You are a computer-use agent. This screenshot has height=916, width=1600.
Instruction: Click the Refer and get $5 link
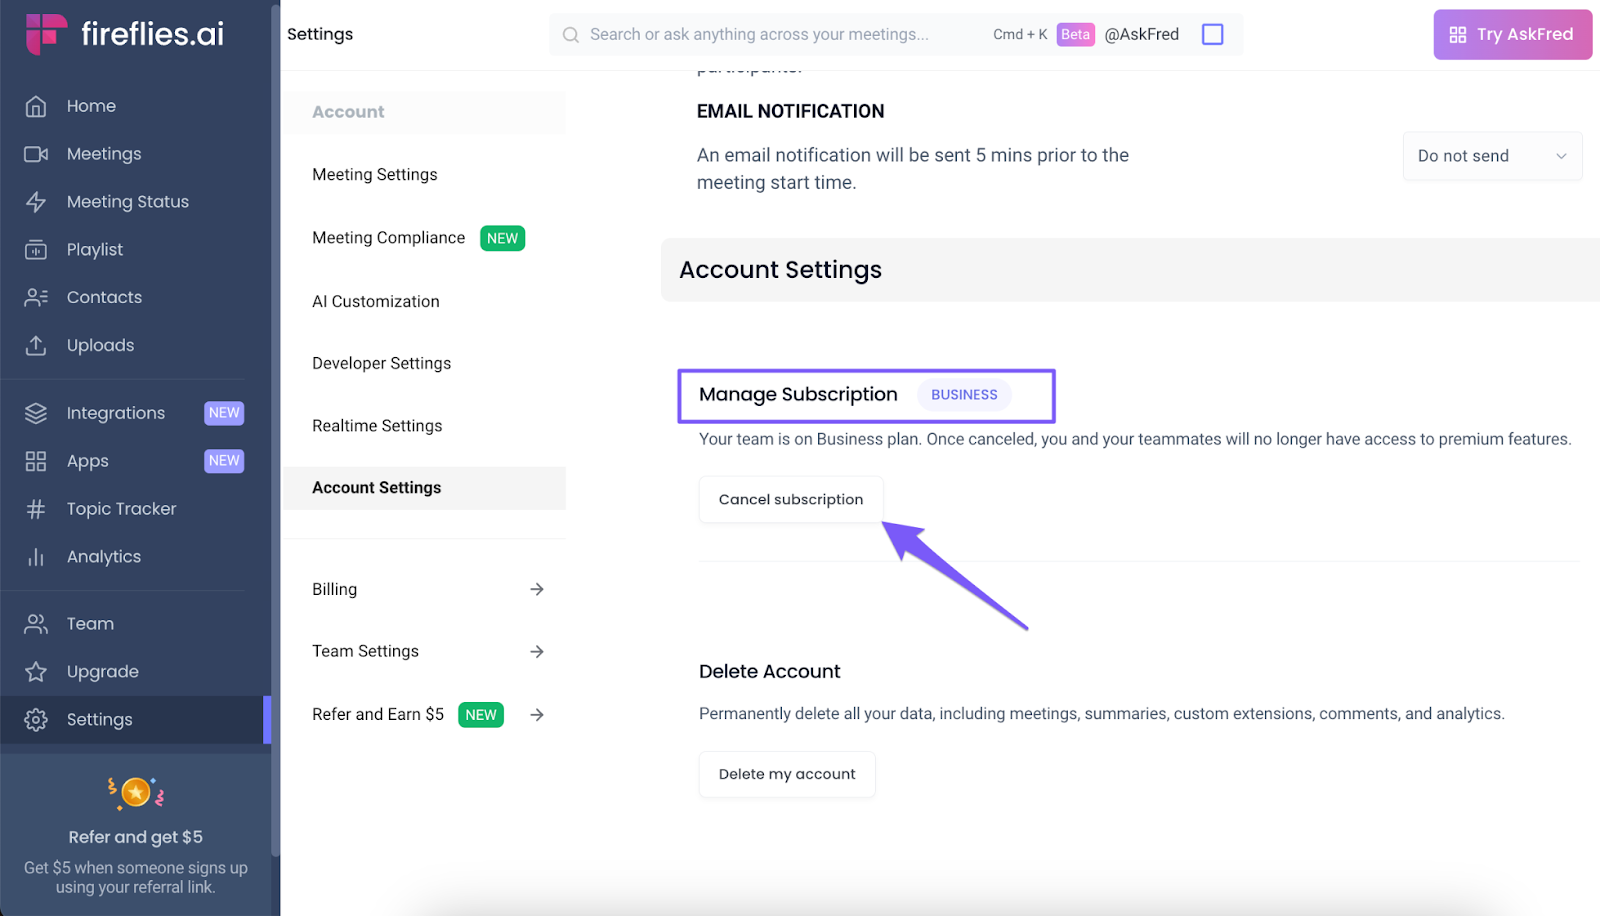click(136, 837)
